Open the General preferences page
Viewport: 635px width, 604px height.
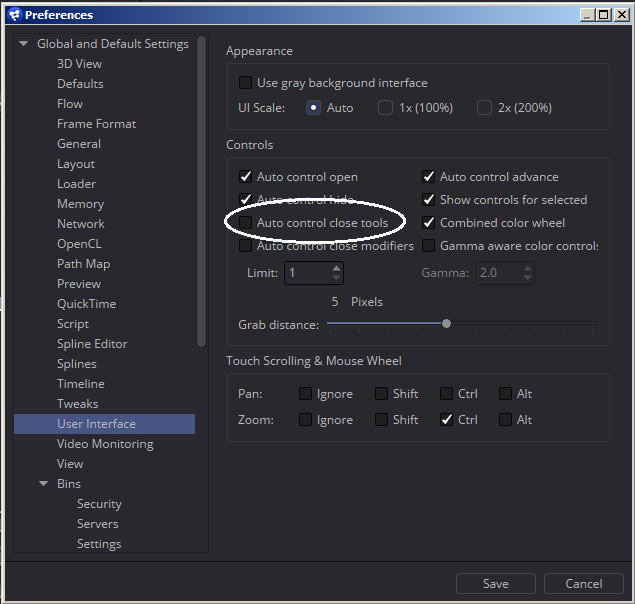coord(79,144)
